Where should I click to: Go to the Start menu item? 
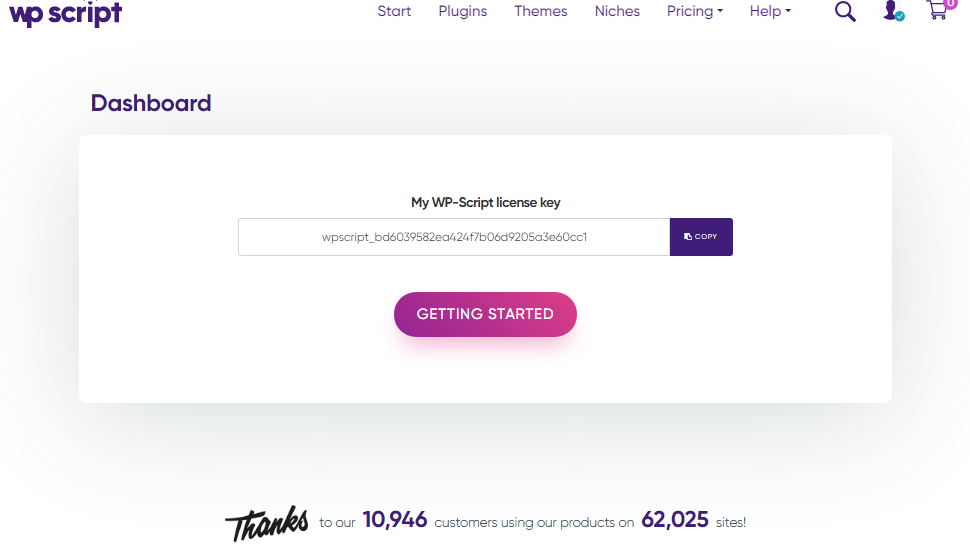(x=394, y=11)
